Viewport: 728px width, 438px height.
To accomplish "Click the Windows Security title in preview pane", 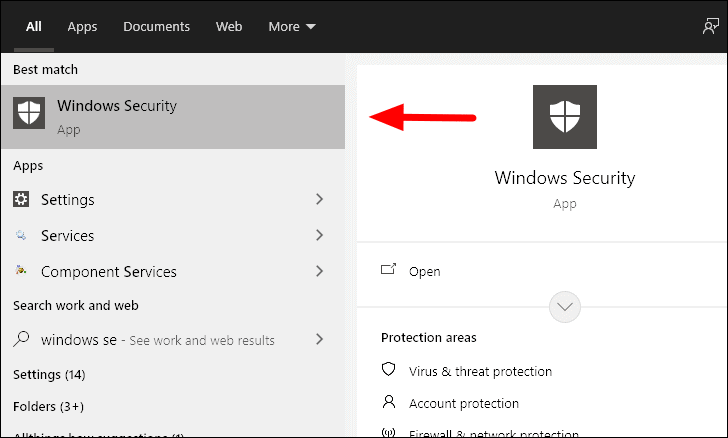I will pyautogui.click(x=565, y=178).
